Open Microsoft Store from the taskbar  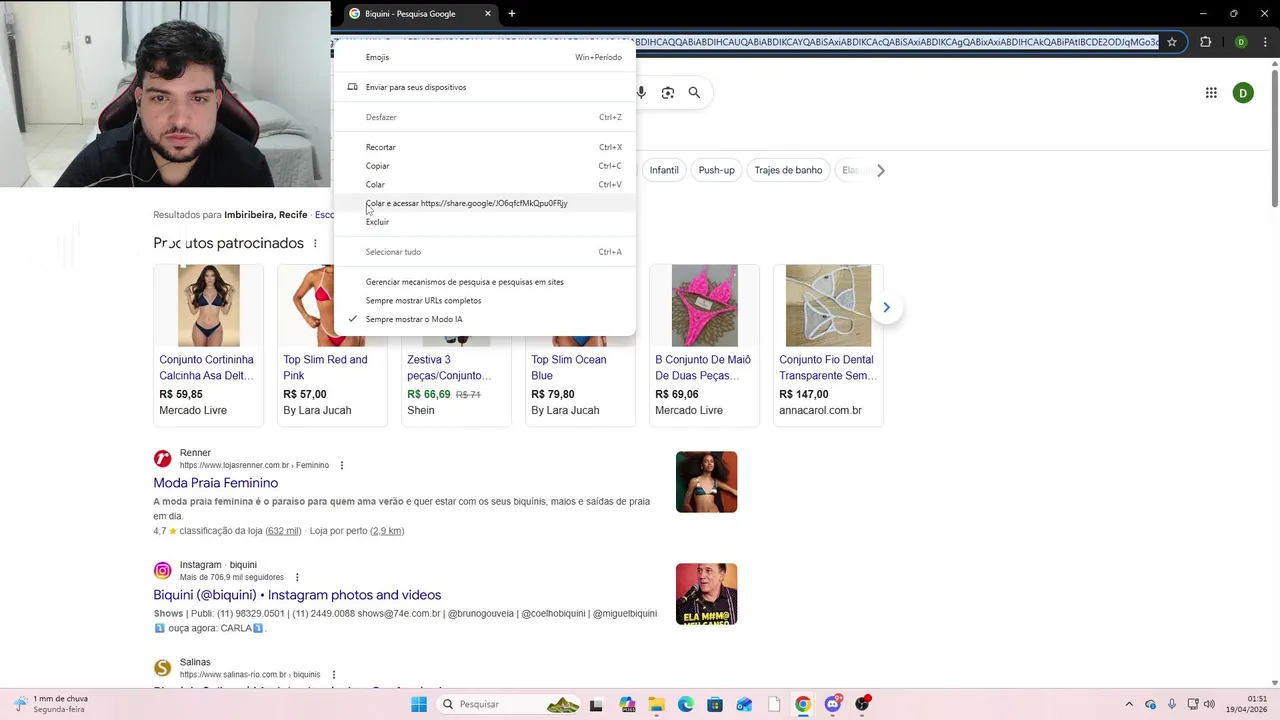click(x=715, y=704)
